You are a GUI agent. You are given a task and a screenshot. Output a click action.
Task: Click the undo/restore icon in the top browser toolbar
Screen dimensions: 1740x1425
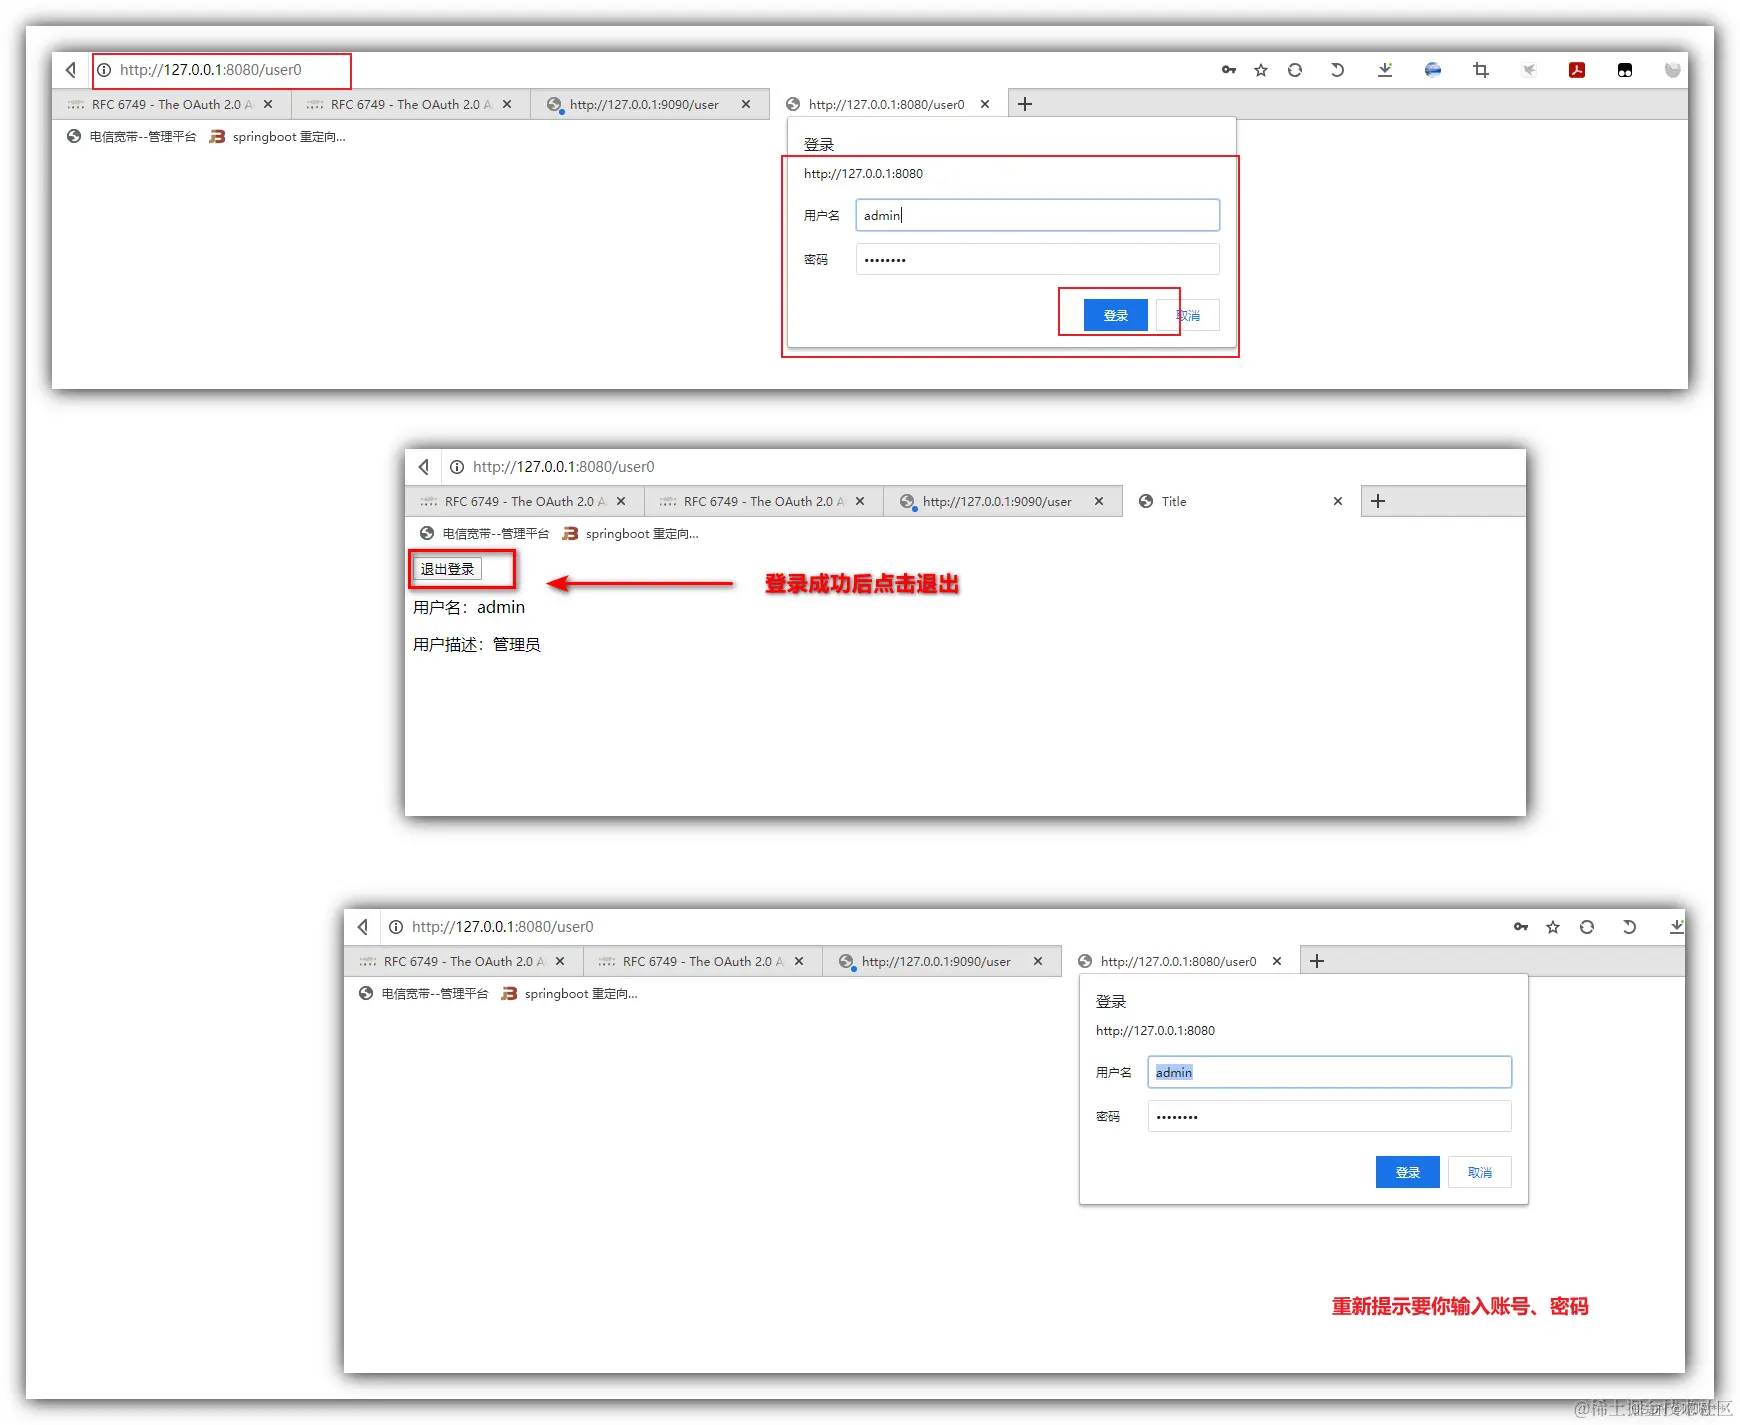click(1337, 70)
